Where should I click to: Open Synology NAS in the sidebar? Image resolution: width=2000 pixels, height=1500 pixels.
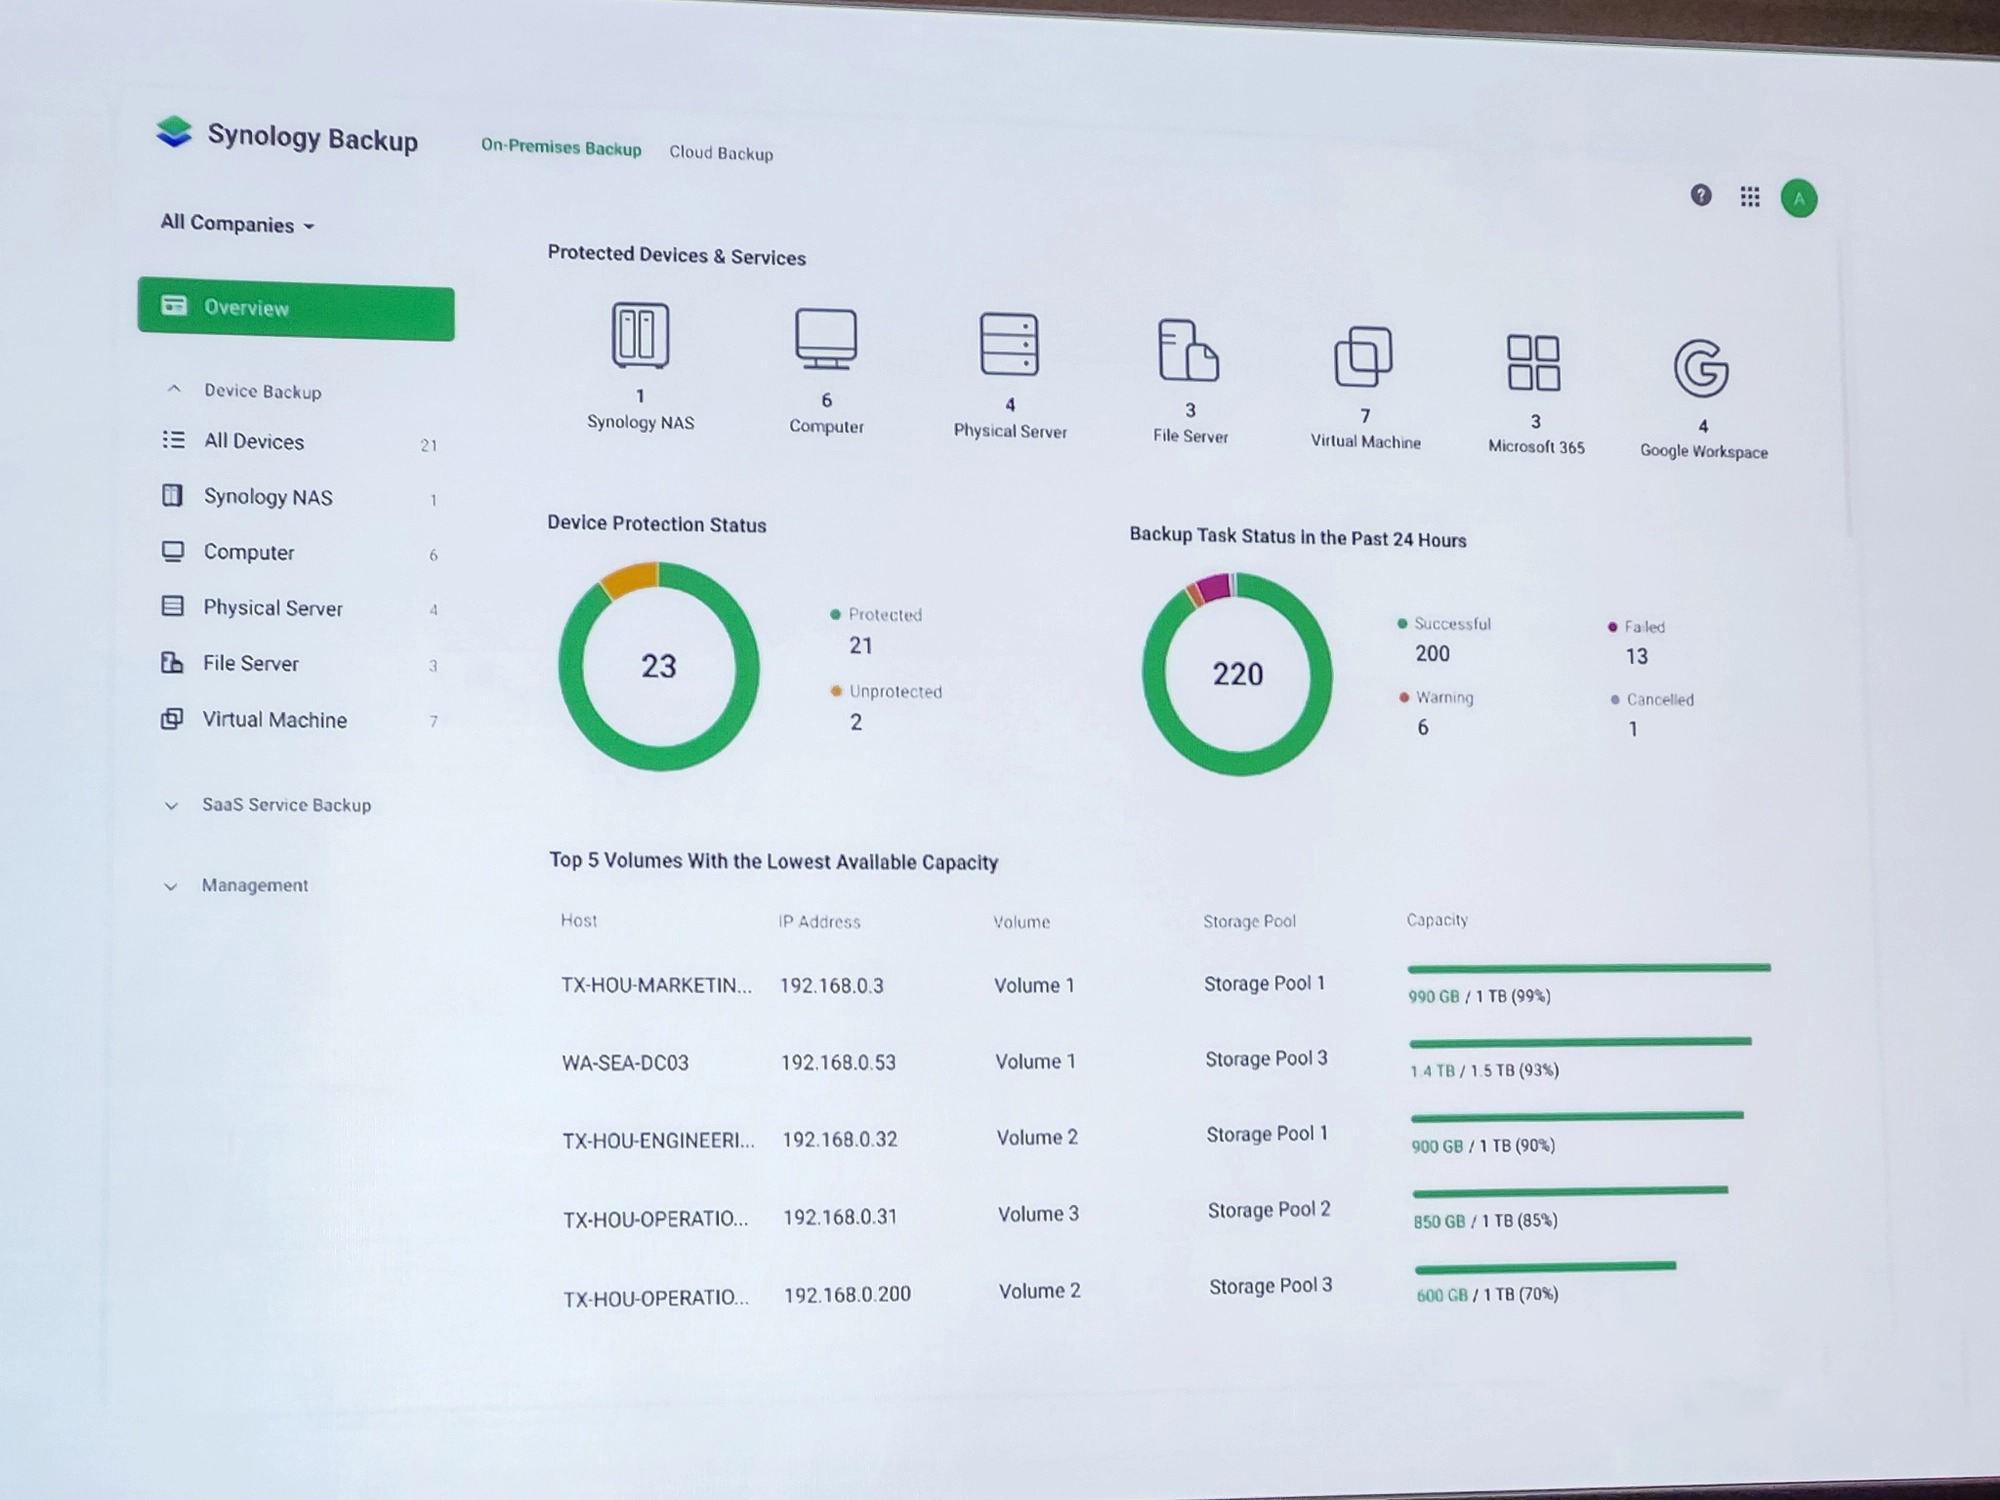(300, 497)
